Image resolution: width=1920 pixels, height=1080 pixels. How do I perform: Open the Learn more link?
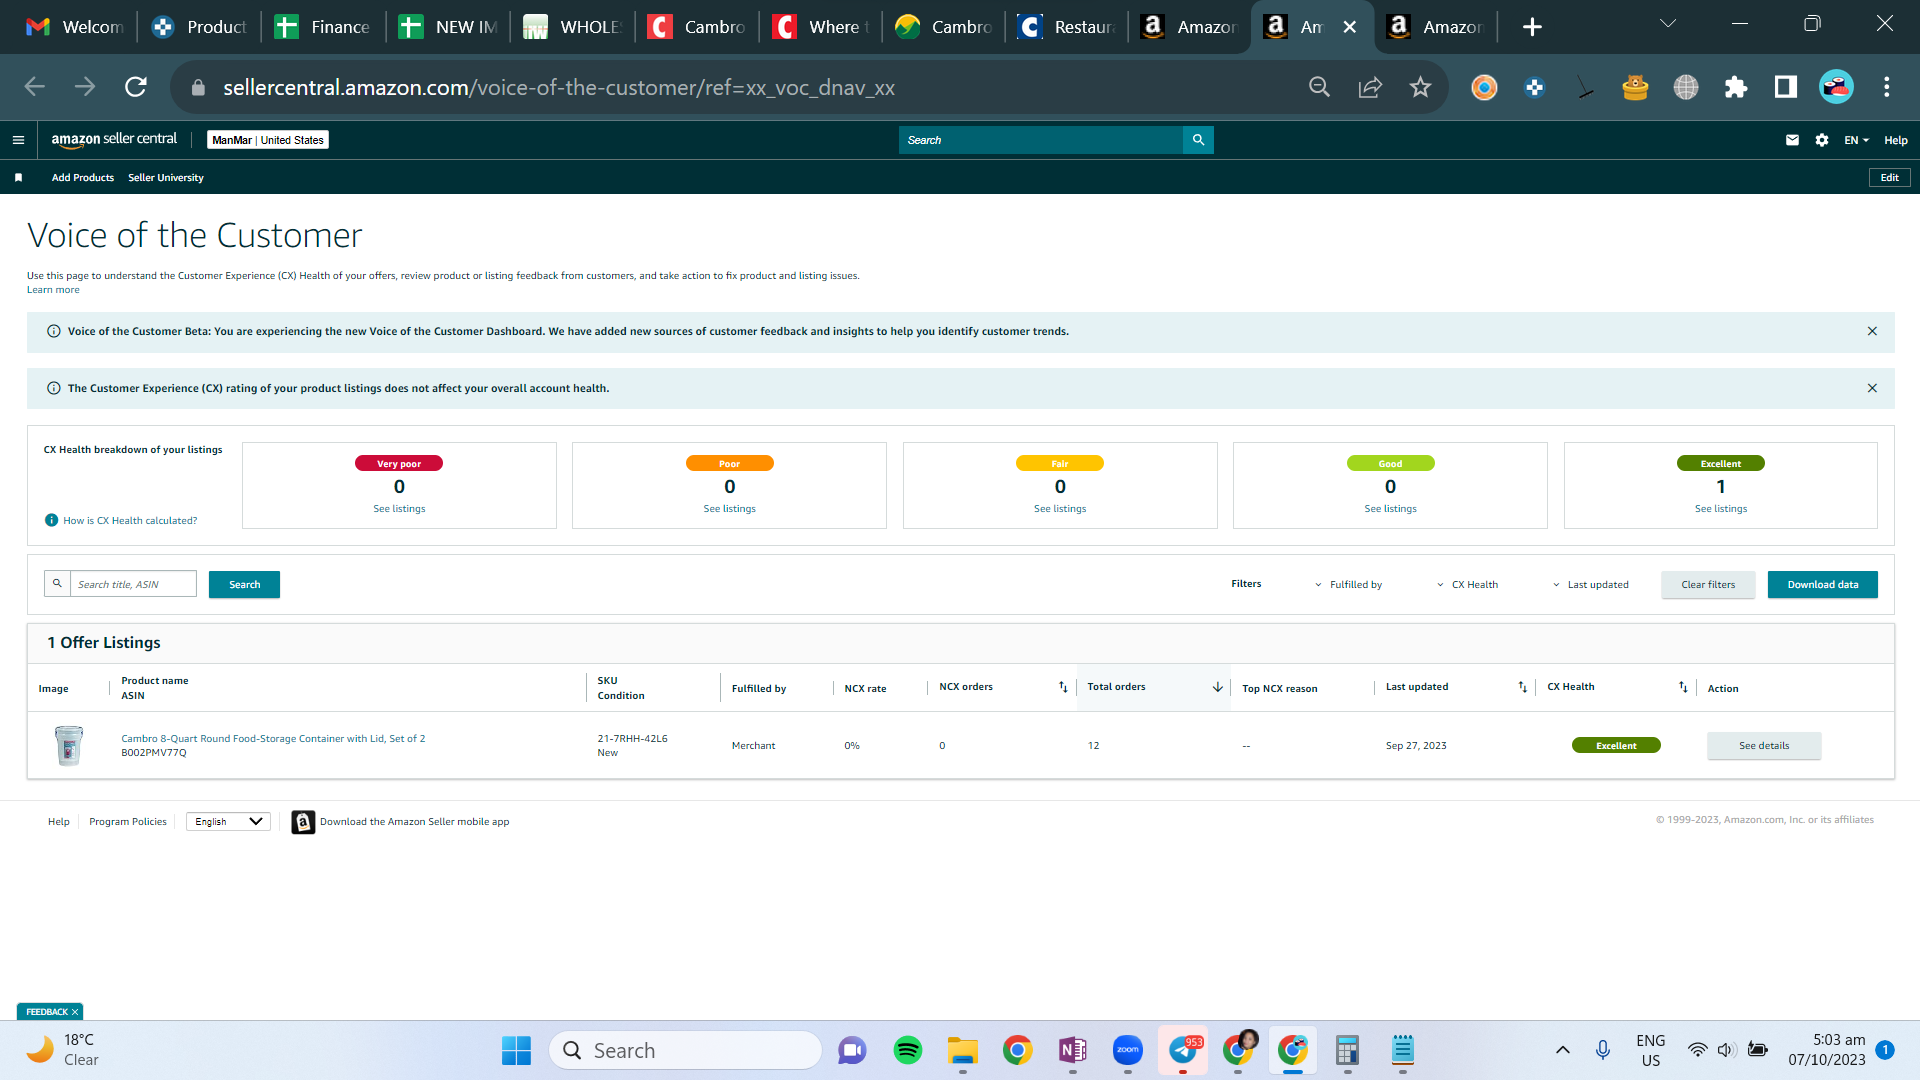[53, 290]
